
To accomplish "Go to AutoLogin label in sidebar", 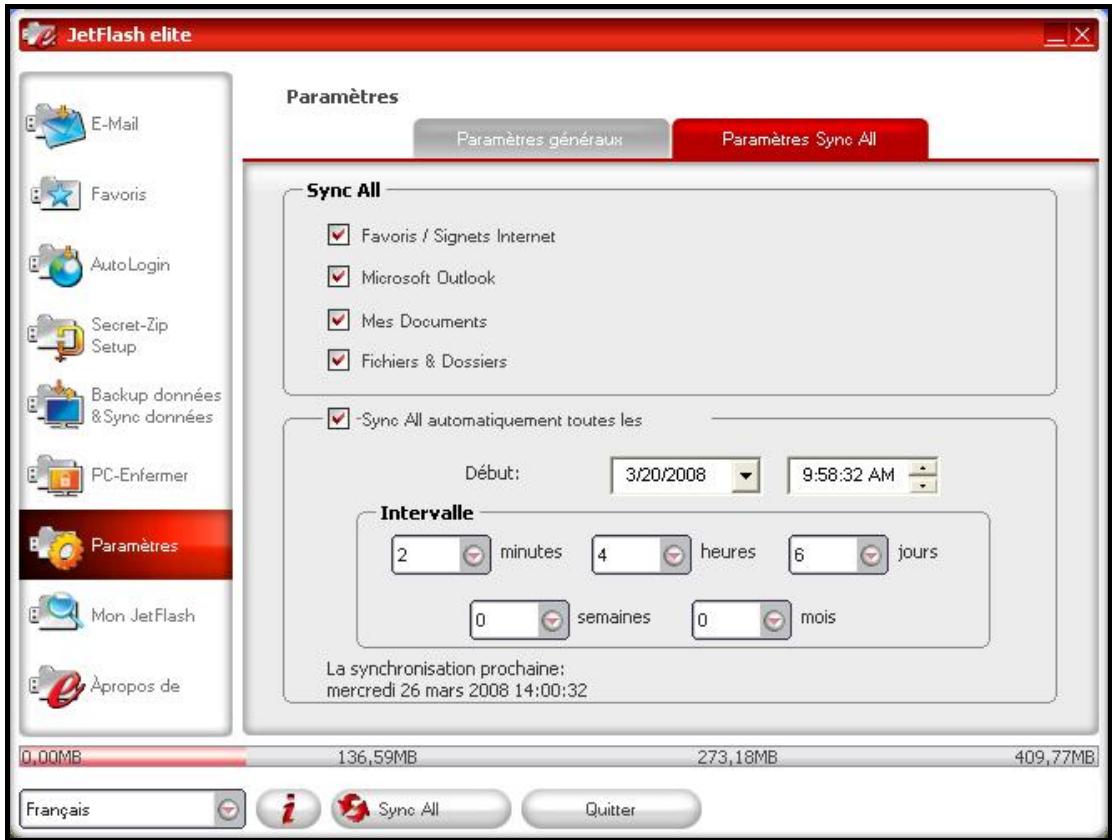I will (130, 265).
